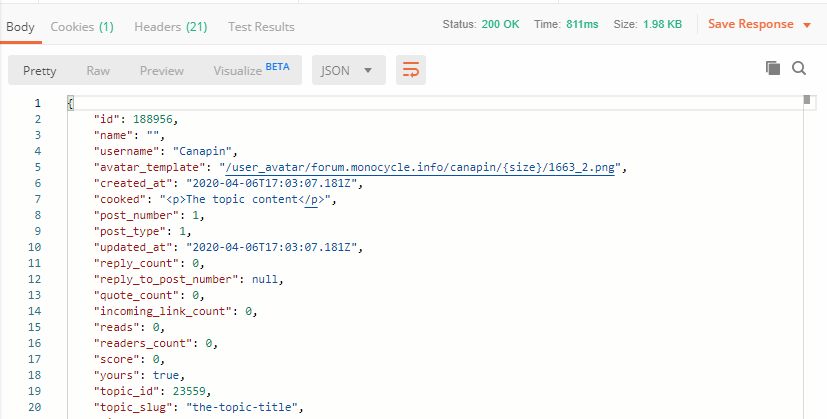Open the avatar_template URL link
Viewport: 827px width, 419px height.
coord(420,167)
